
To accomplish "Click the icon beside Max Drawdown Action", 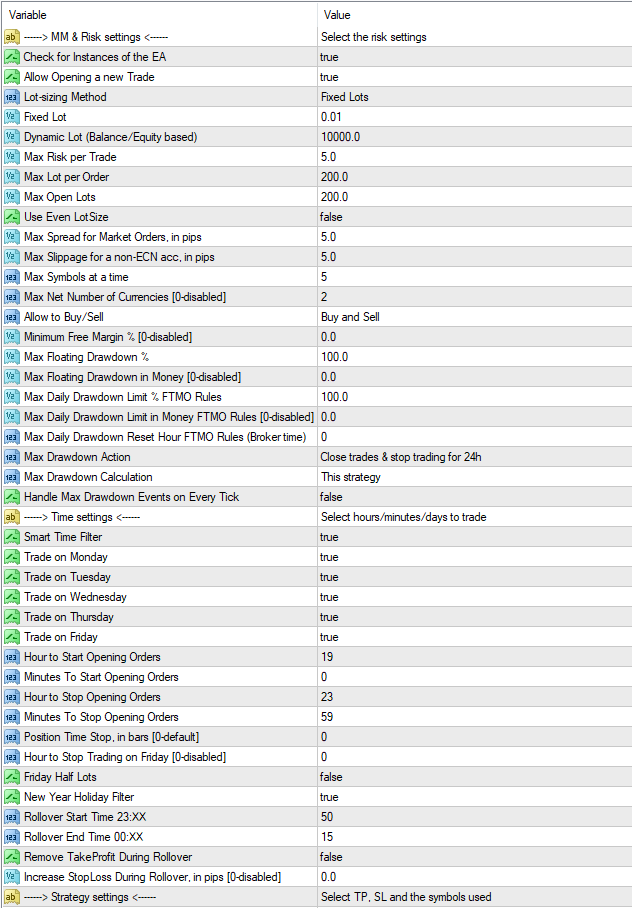I will pos(12,457).
